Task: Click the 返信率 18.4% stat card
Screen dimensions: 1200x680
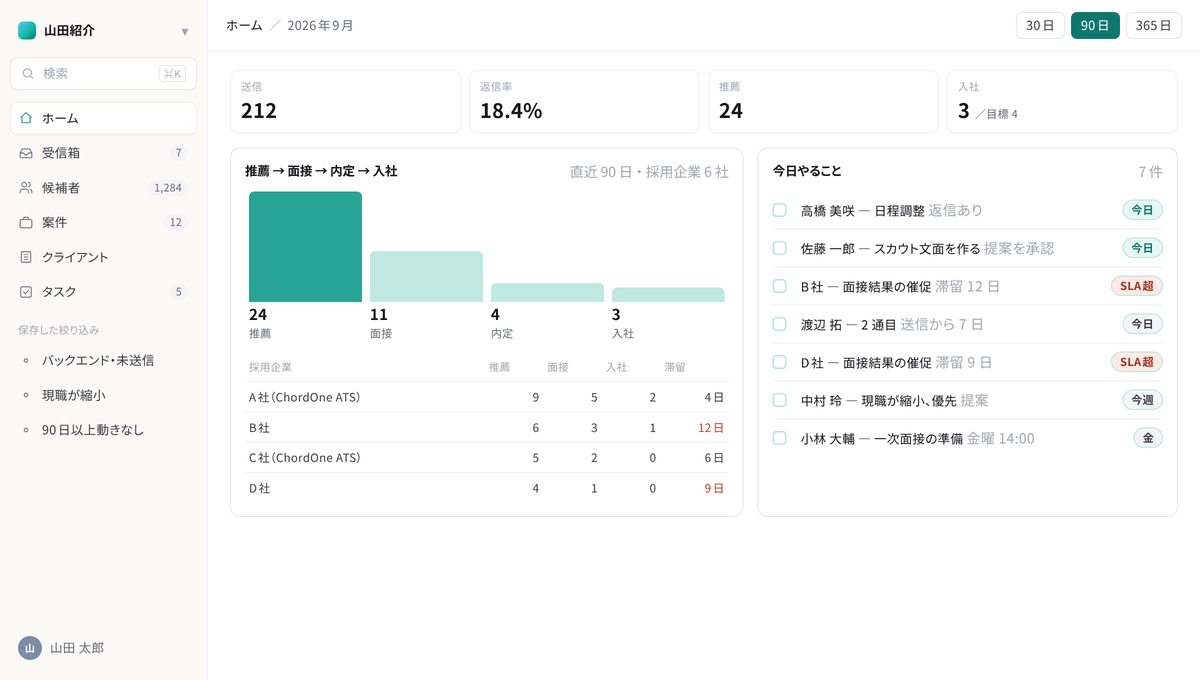Action: (584, 102)
